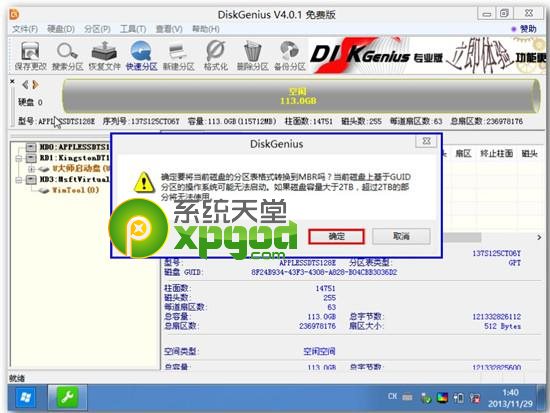Confirm conversion with 确定 button
The height and width of the screenshot is (413, 550).
336,236
